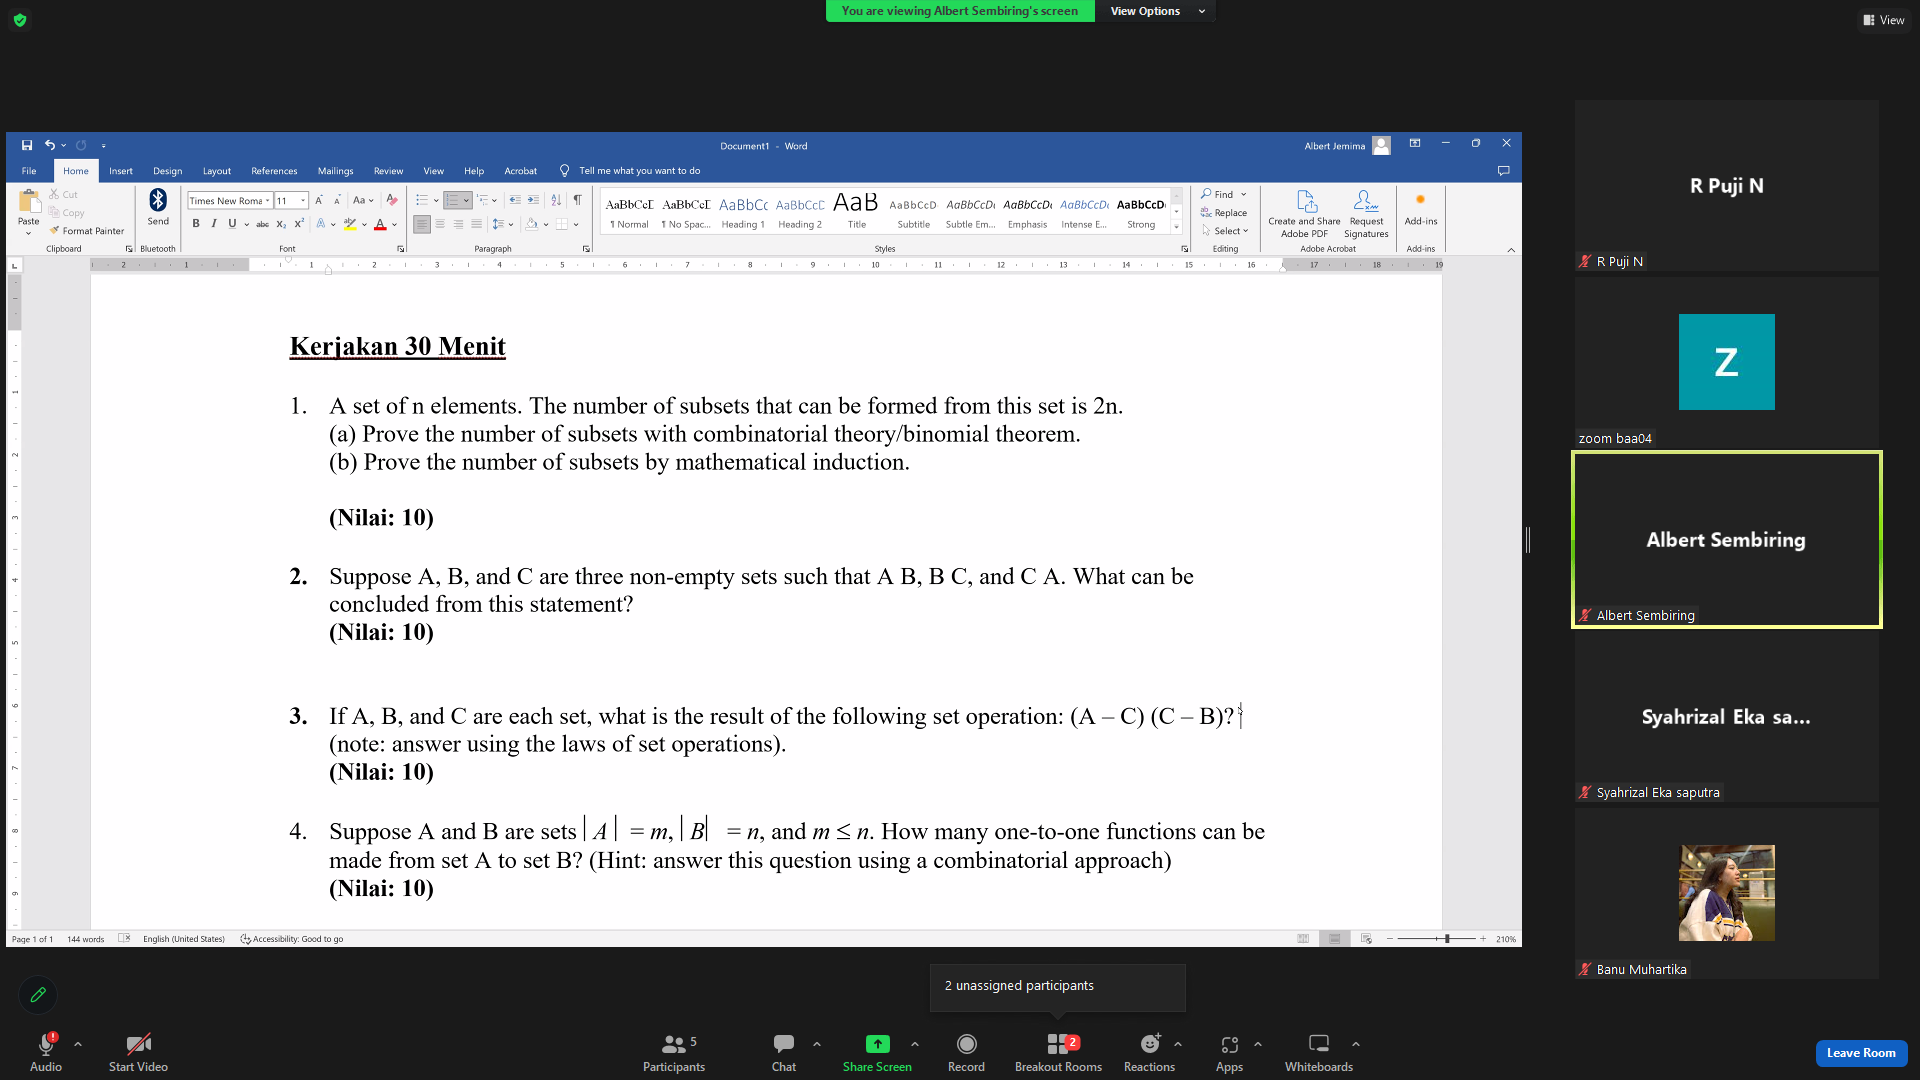Viewport: 1920px width, 1080px height.
Task: Click the Paste clipboard icon
Action: [x=29, y=201]
